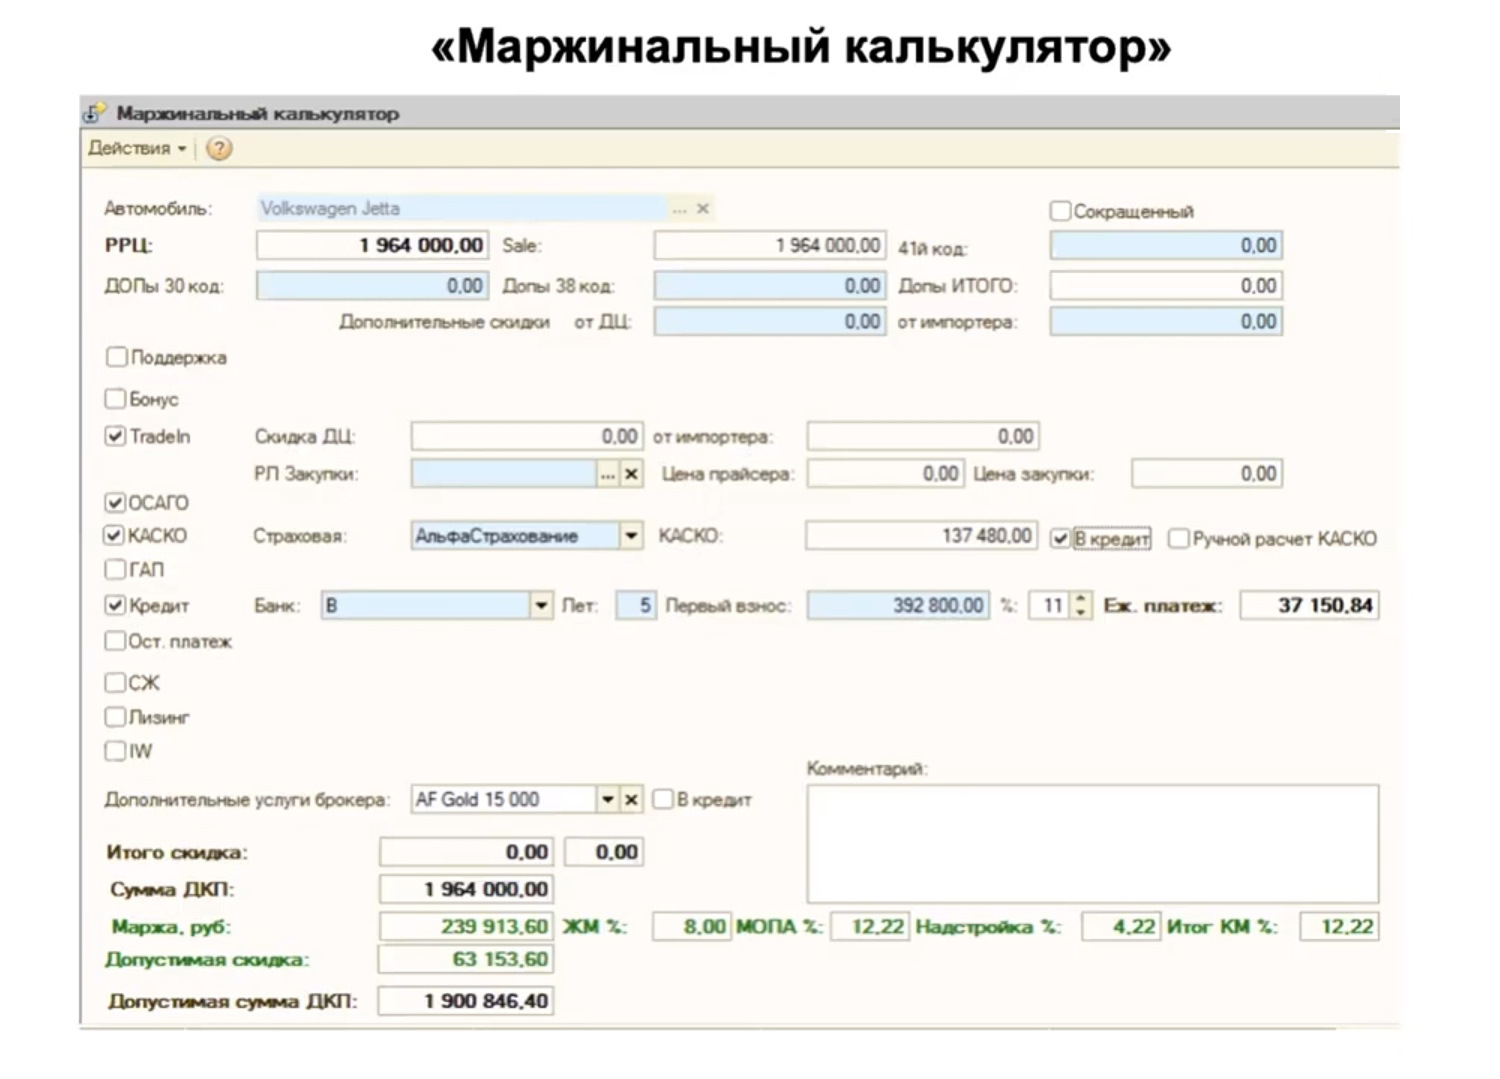
Task: Click the Допы 38 код field
Action: [770, 286]
